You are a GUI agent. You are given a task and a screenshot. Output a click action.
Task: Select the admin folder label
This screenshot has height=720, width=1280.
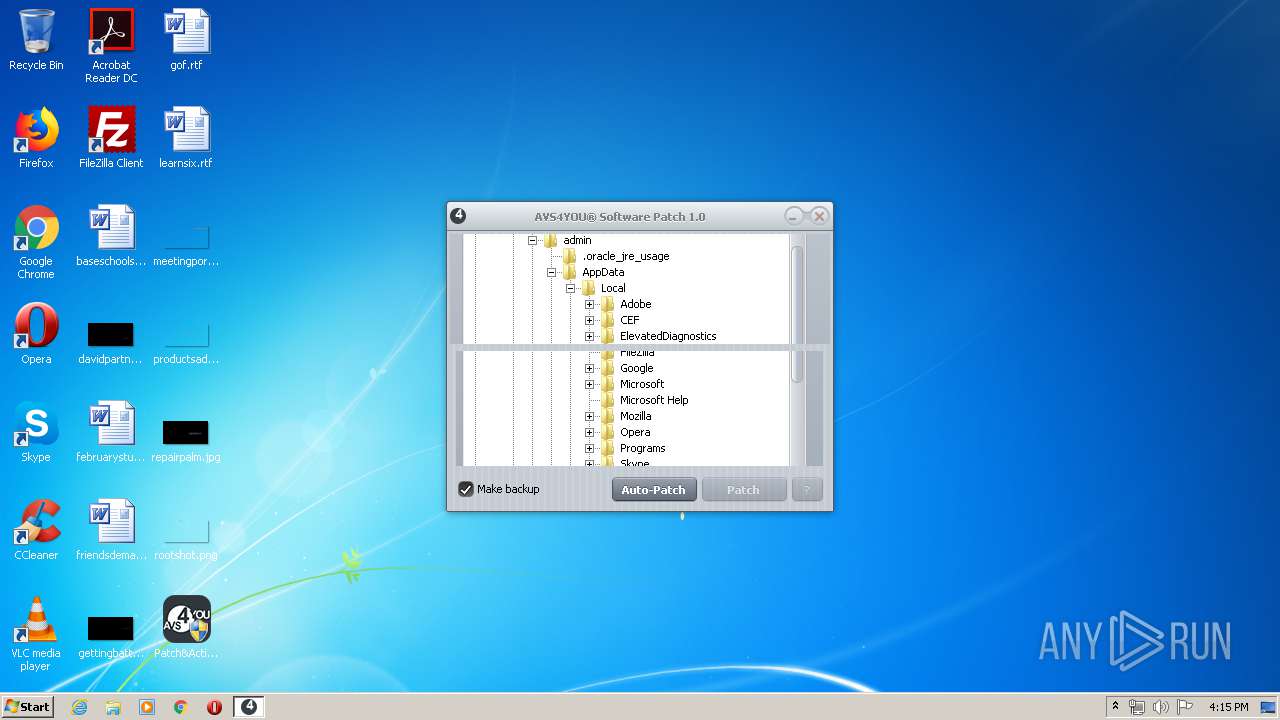coord(577,240)
